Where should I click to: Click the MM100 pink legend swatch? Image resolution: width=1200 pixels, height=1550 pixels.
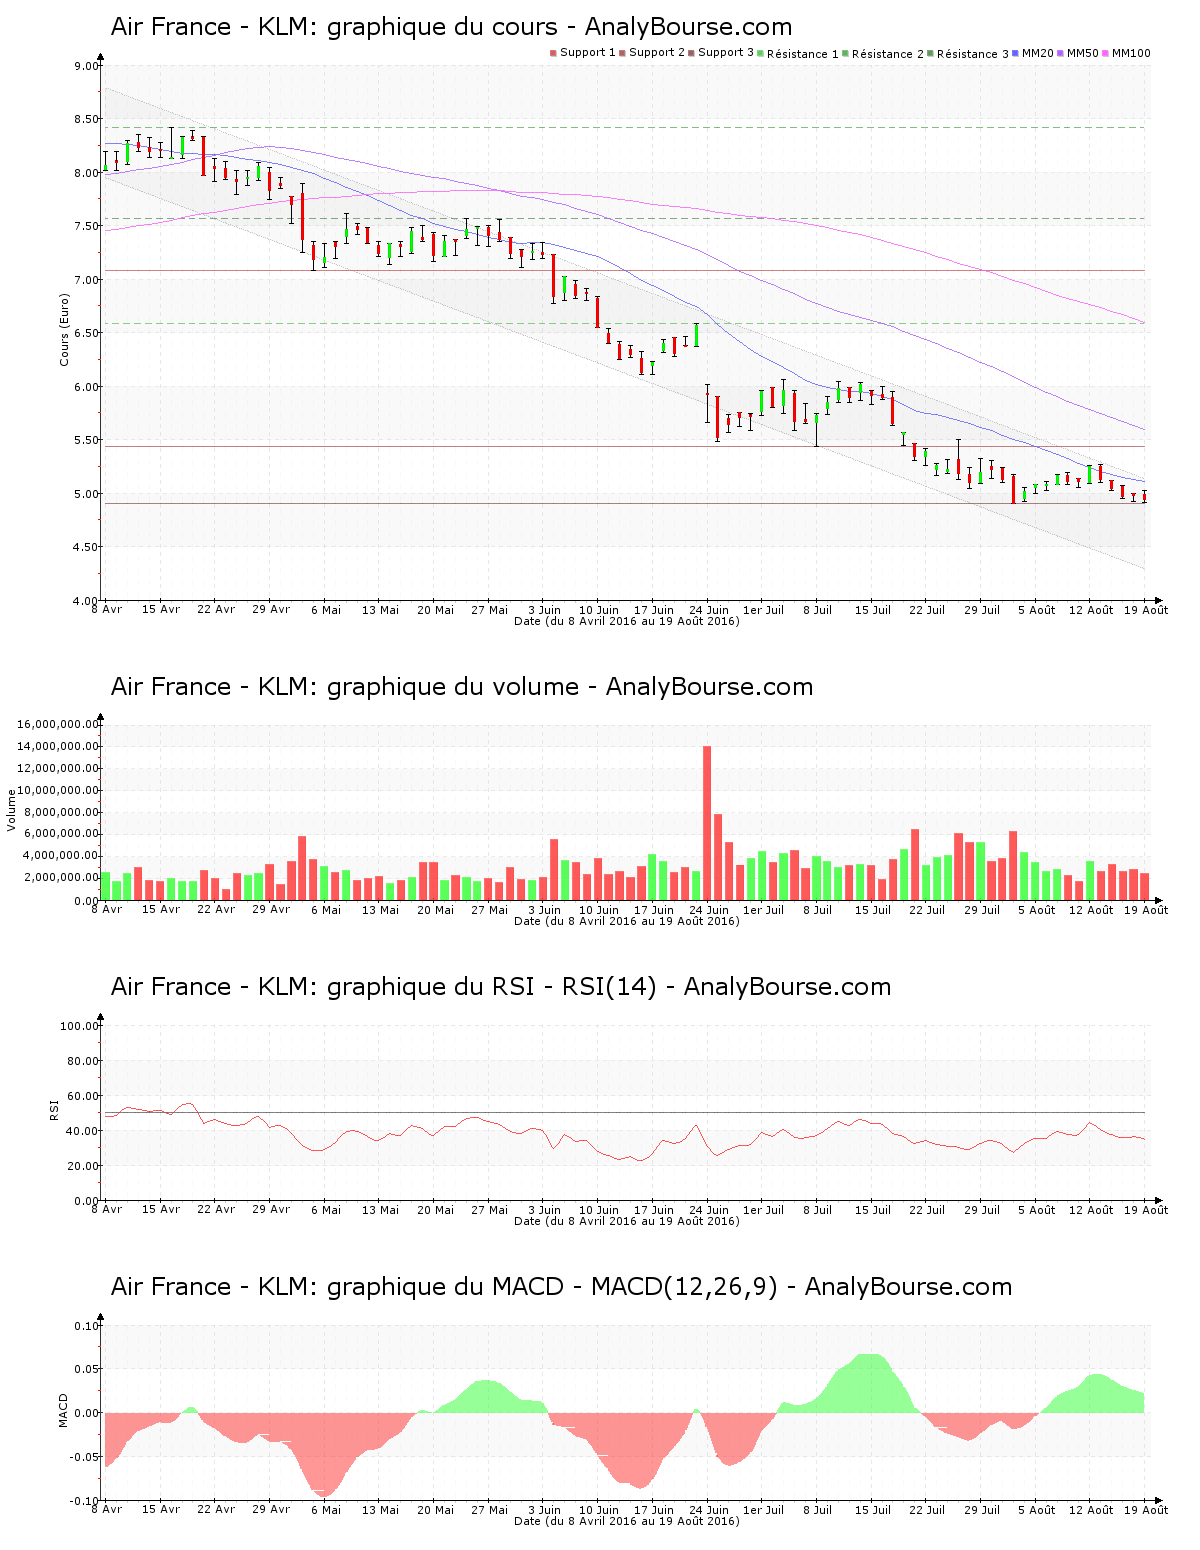click(1107, 53)
